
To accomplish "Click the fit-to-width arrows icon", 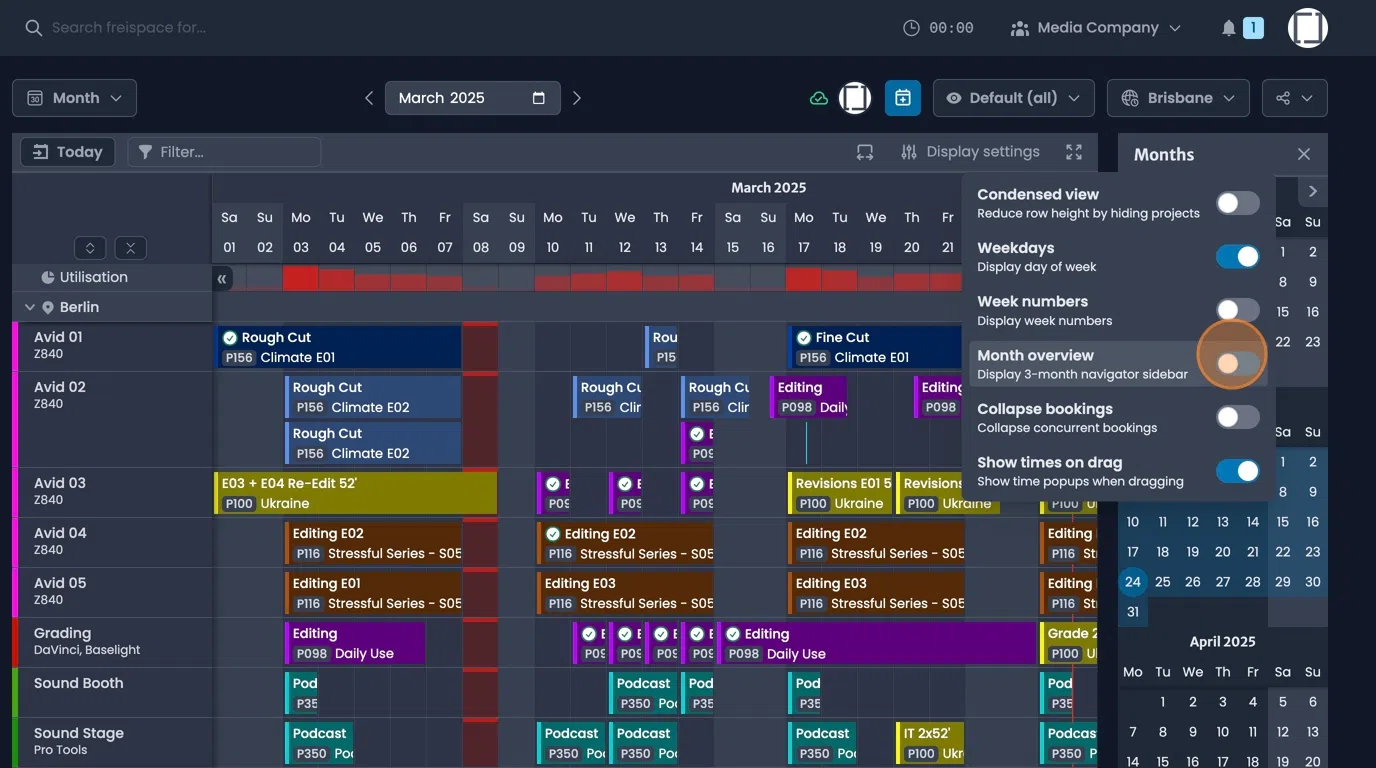I will tap(864, 151).
